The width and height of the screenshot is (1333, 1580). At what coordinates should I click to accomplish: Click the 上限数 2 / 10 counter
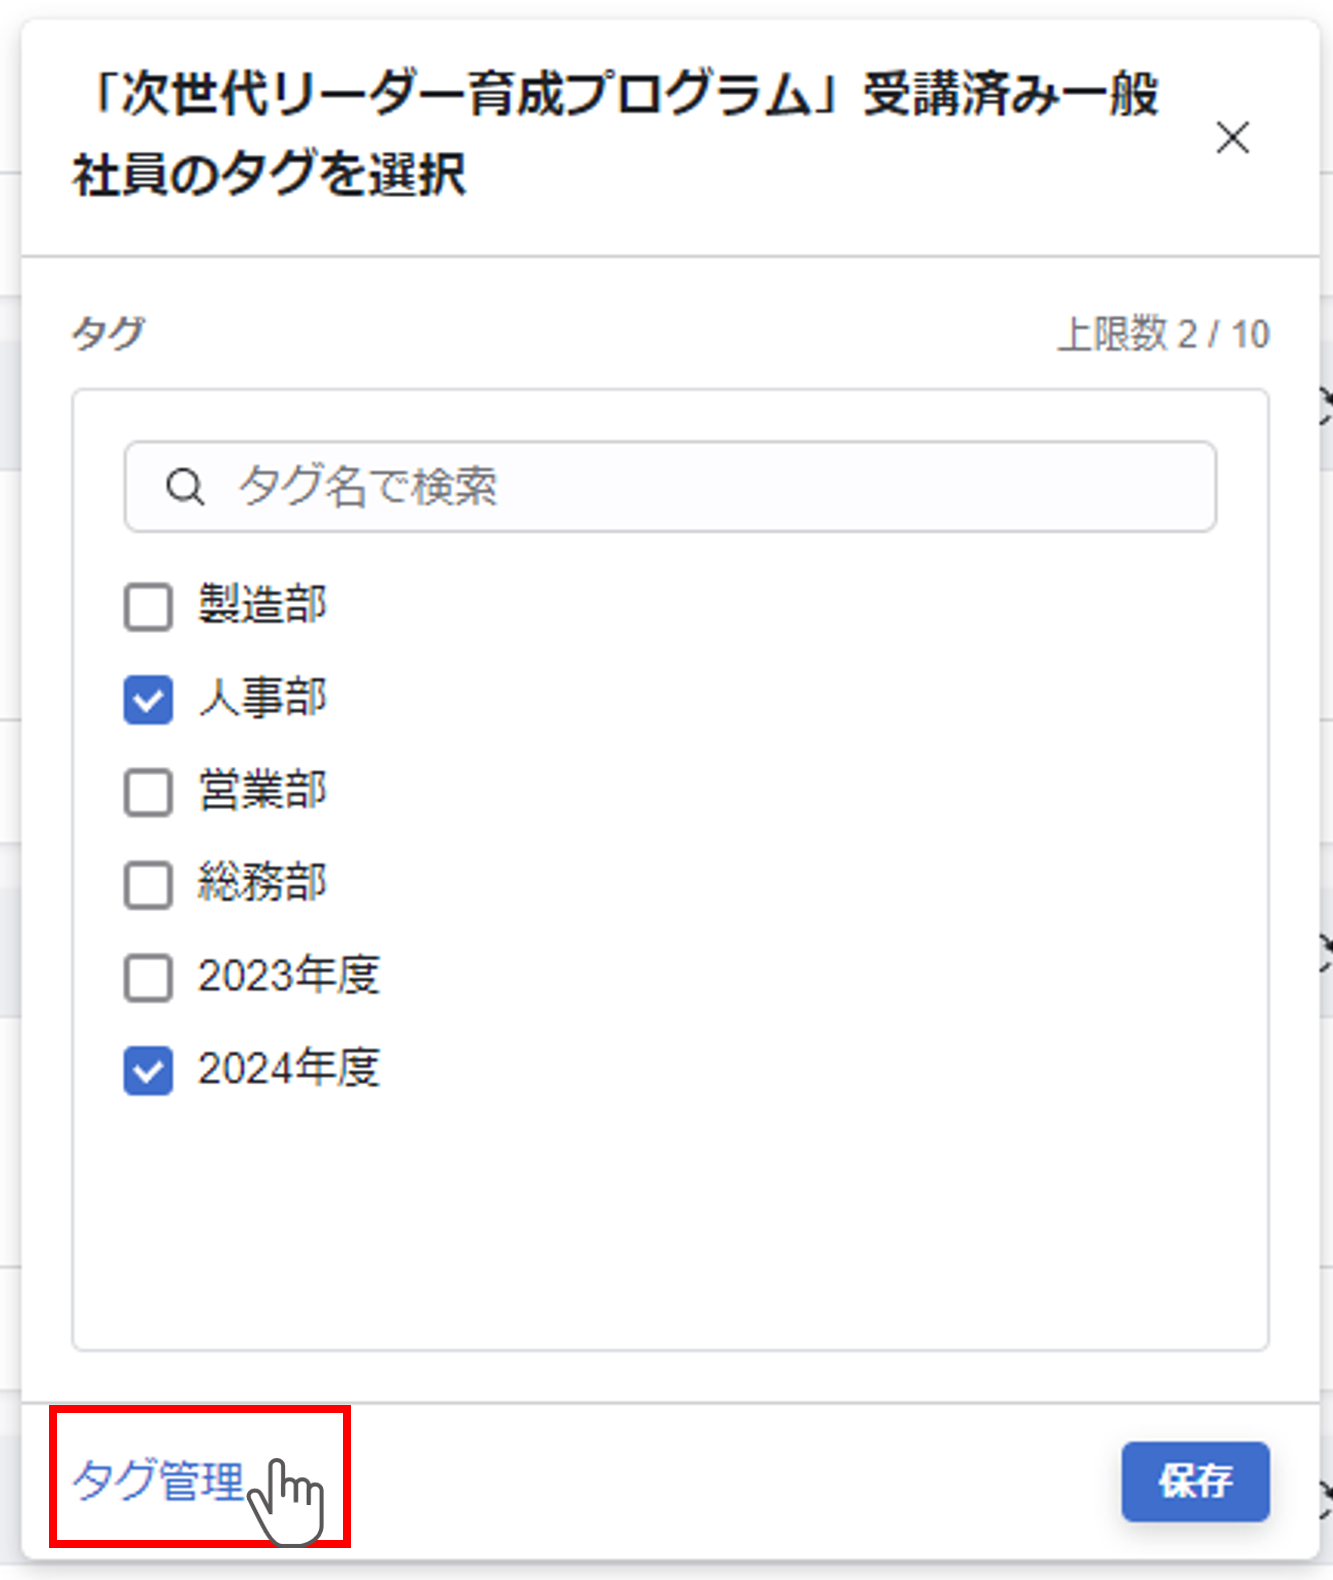1163,334
